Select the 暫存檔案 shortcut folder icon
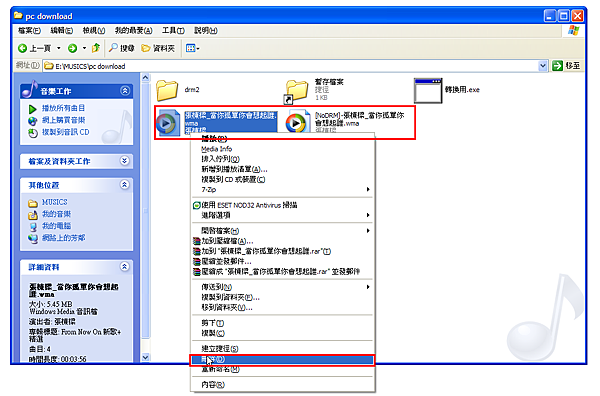600x396 pixels. tap(296, 91)
